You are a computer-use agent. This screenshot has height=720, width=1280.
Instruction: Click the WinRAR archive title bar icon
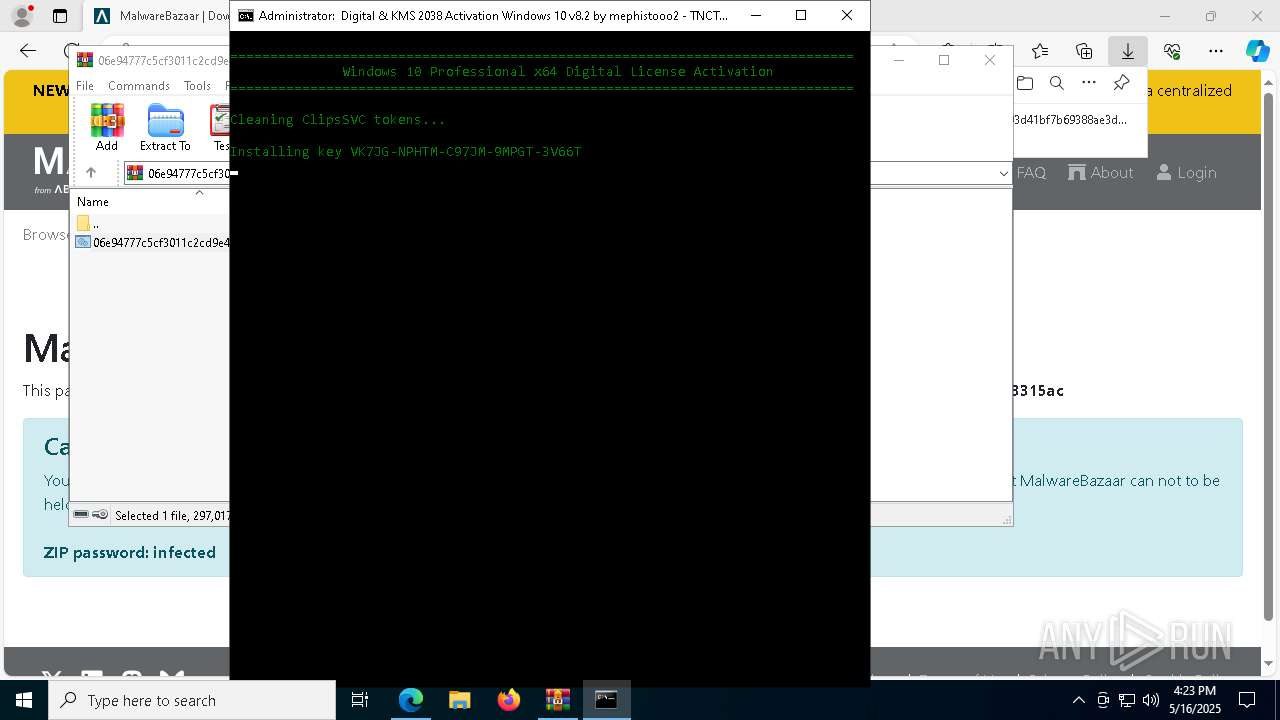[85, 61]
